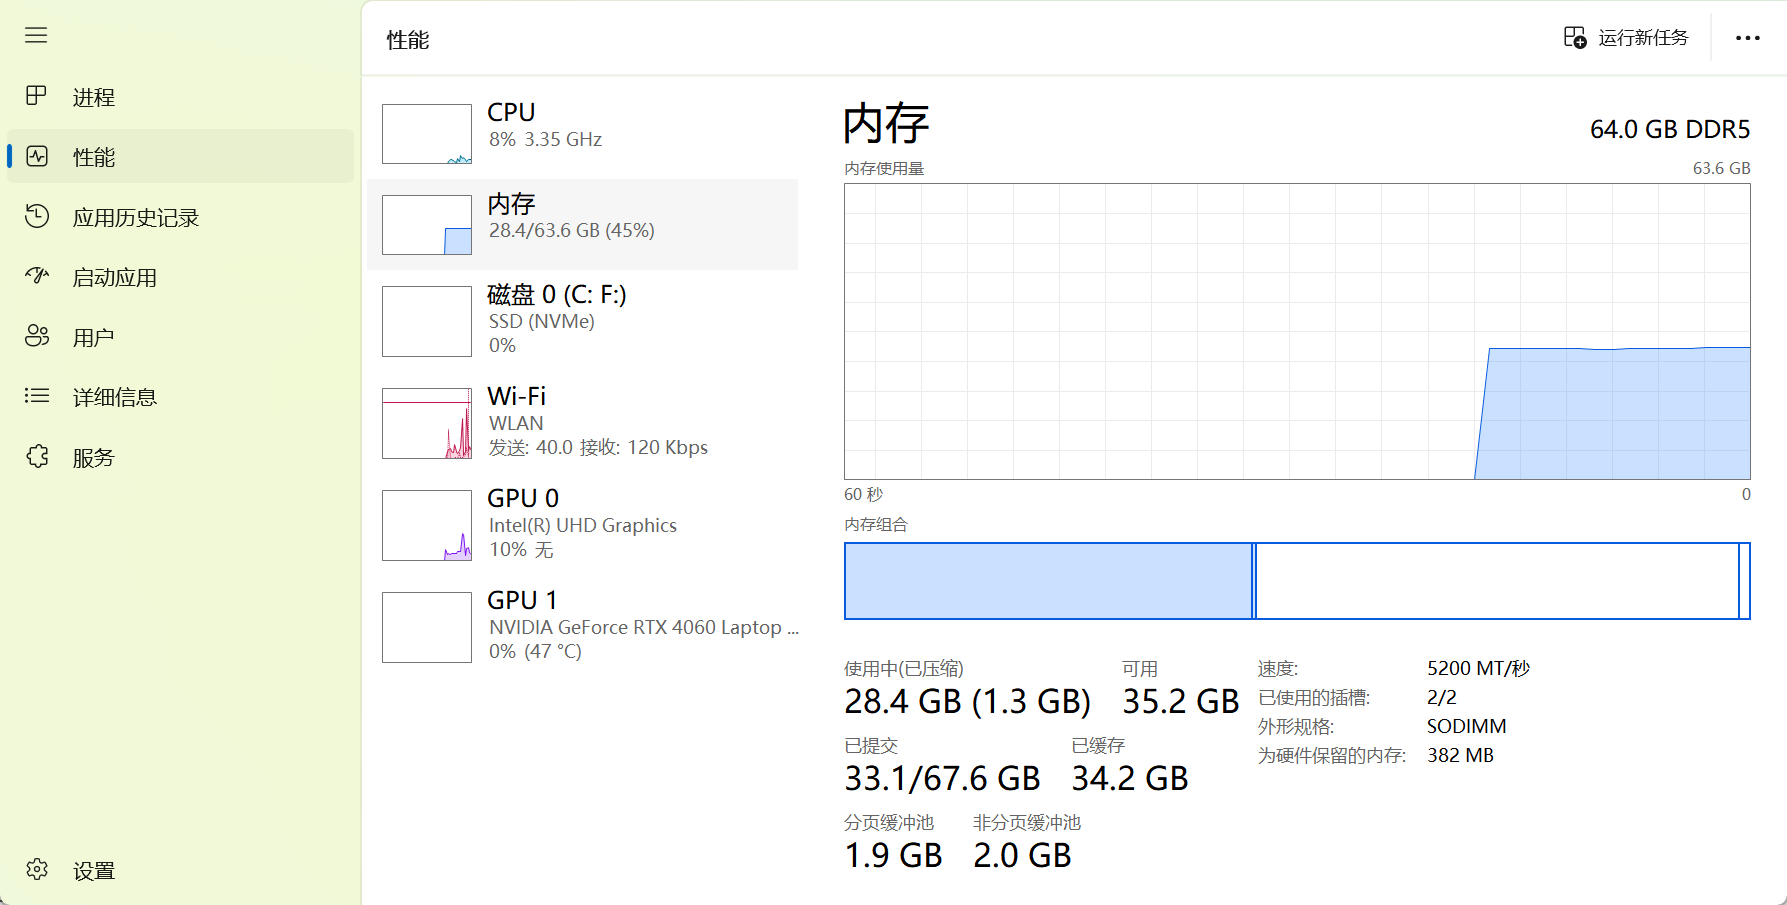Viewport: 1787px width, 905px height.
Task: Click the 进程 (Processes) sidebar icon
Action: point(36,96)
